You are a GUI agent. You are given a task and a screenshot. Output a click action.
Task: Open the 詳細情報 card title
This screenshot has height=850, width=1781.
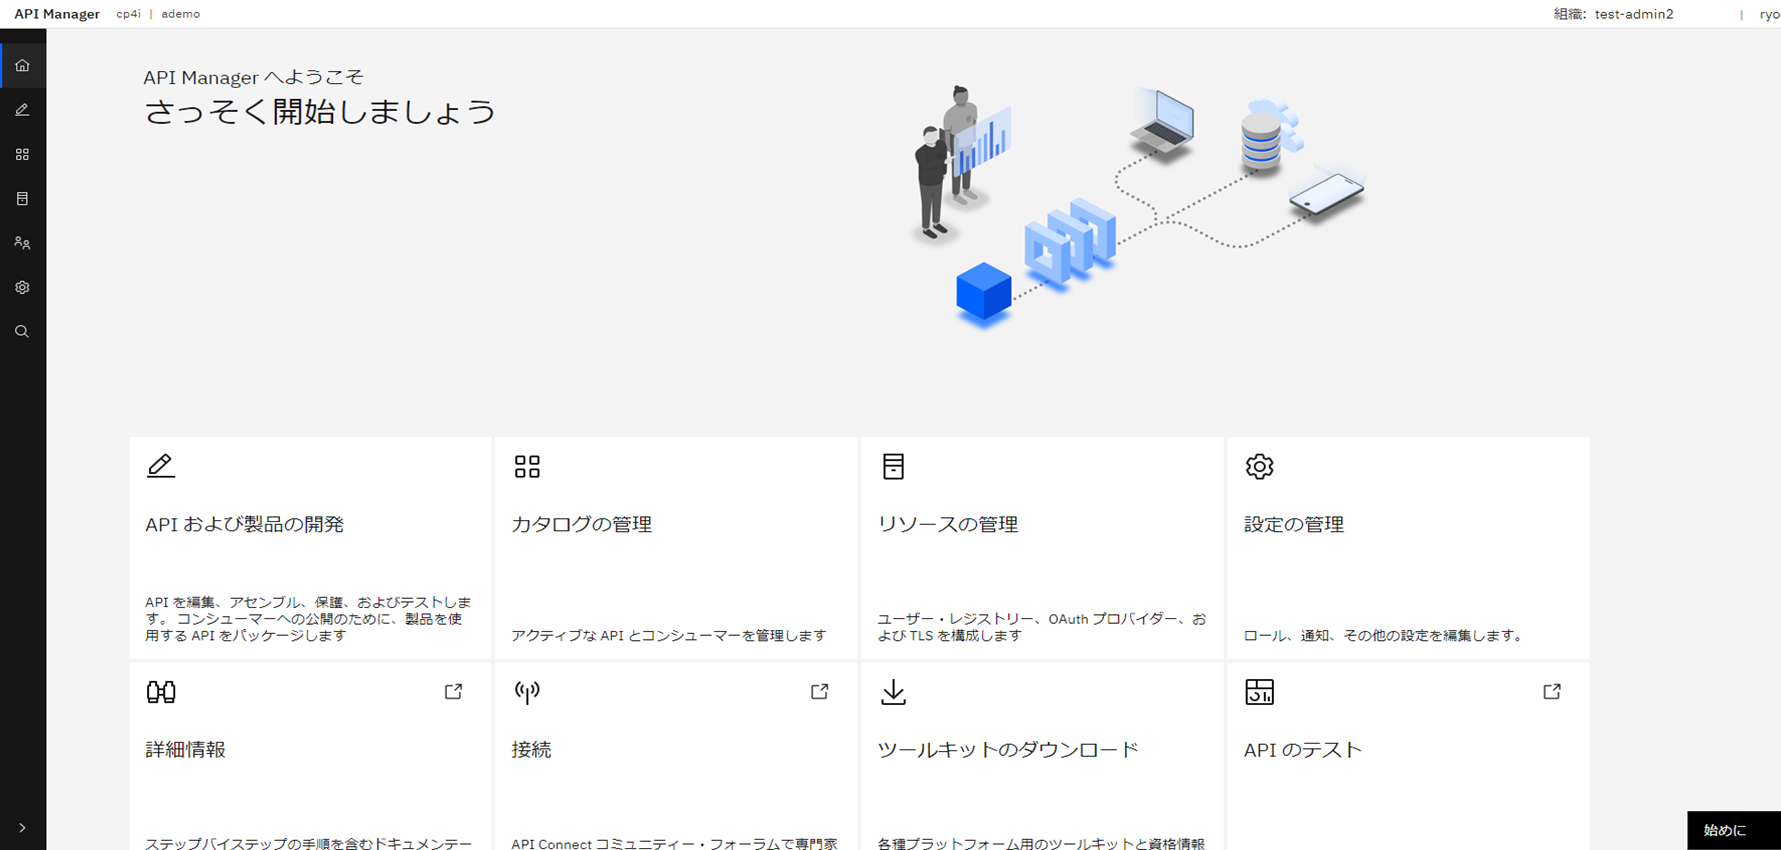coord(185,749)
